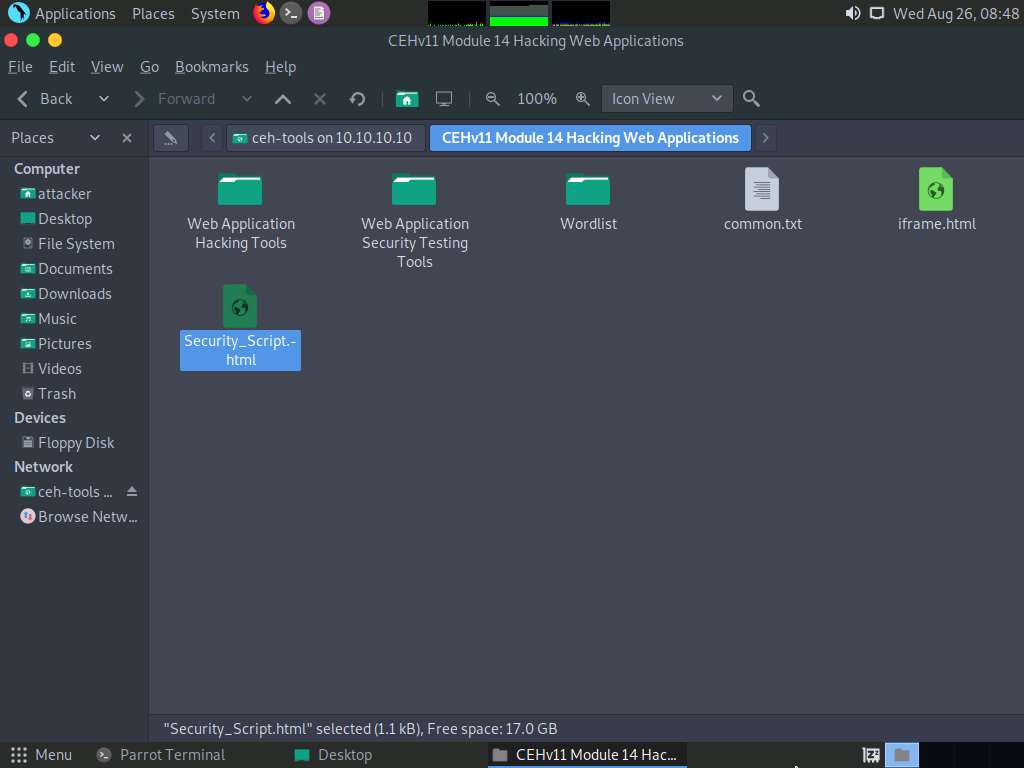Mute audio via the tray speaker icon

[x=852, y=13]
